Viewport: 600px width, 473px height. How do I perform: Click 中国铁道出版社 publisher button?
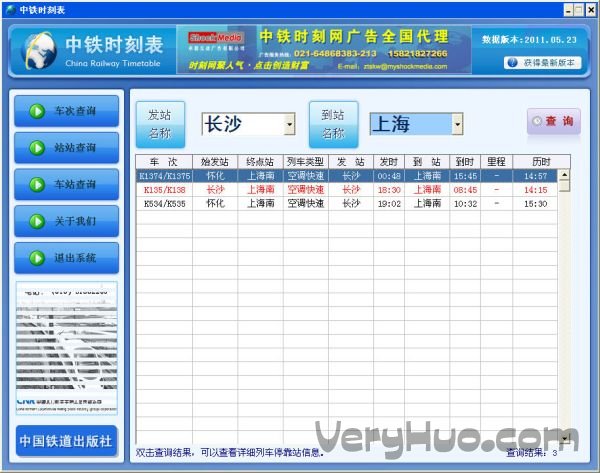point(66,441)
